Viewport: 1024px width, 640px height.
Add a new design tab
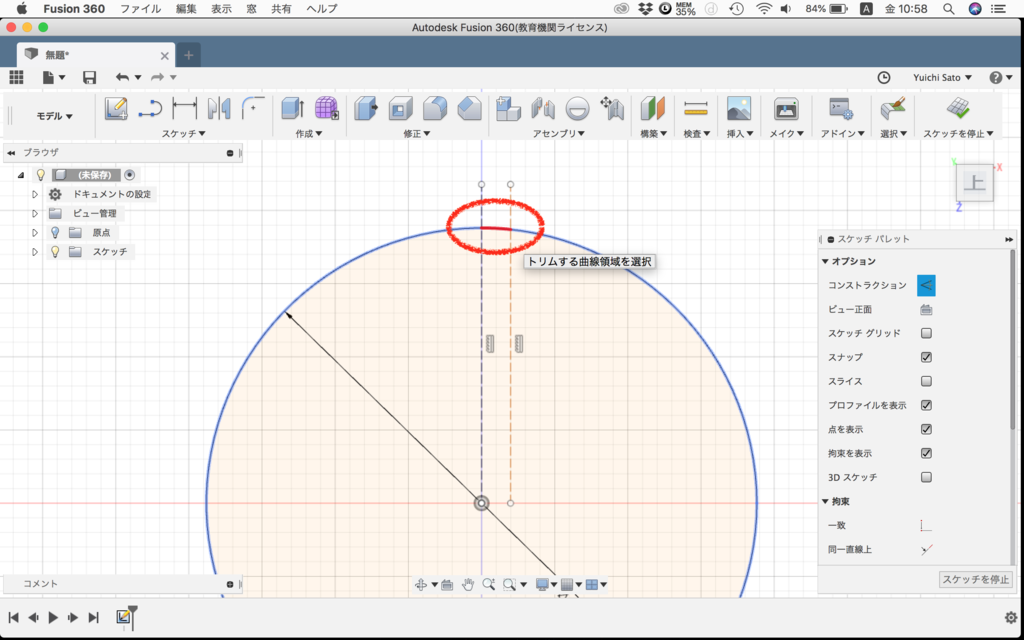coord(189,55)
